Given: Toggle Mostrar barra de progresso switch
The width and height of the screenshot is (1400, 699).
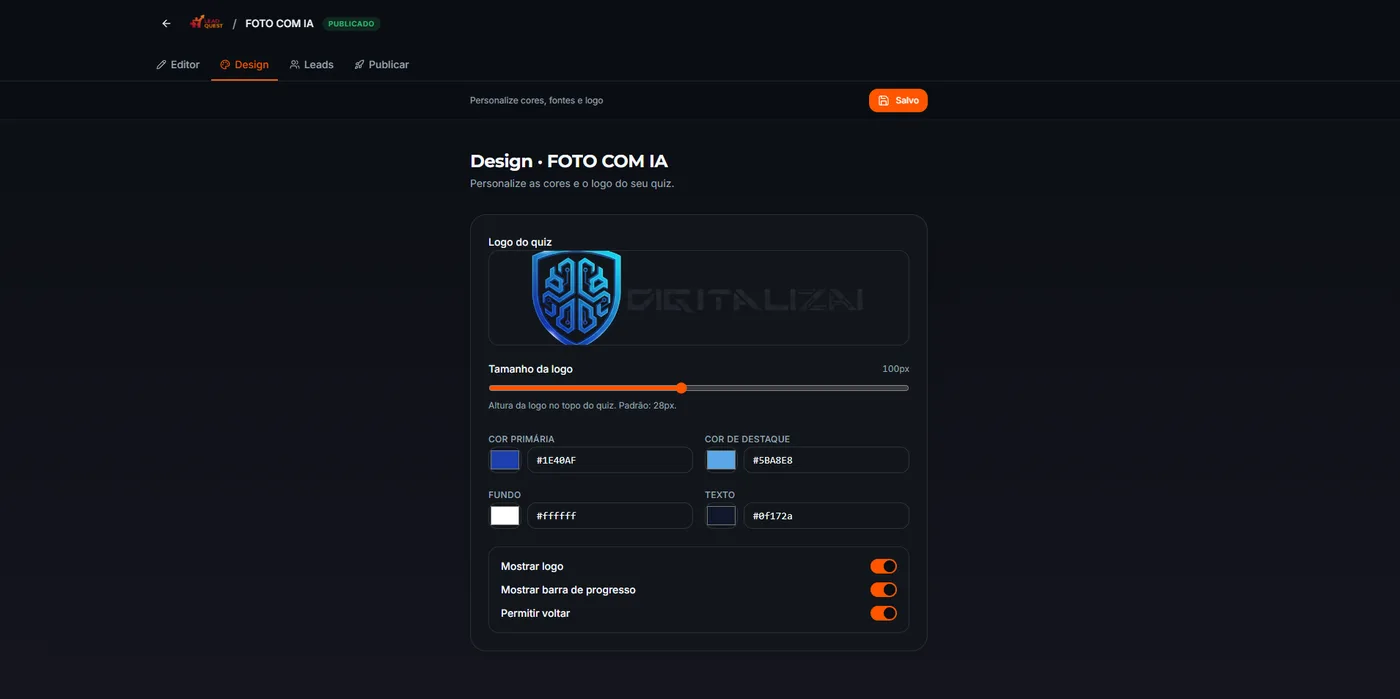Looking at the screenshot, I should tap(883, 590).
